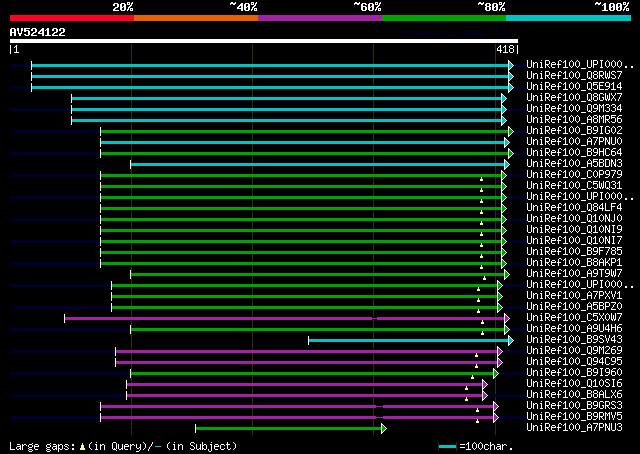Screen dimensions: 640x454
Task: Open hit UniRef100_A8MR56
Action: click(574, 120)
